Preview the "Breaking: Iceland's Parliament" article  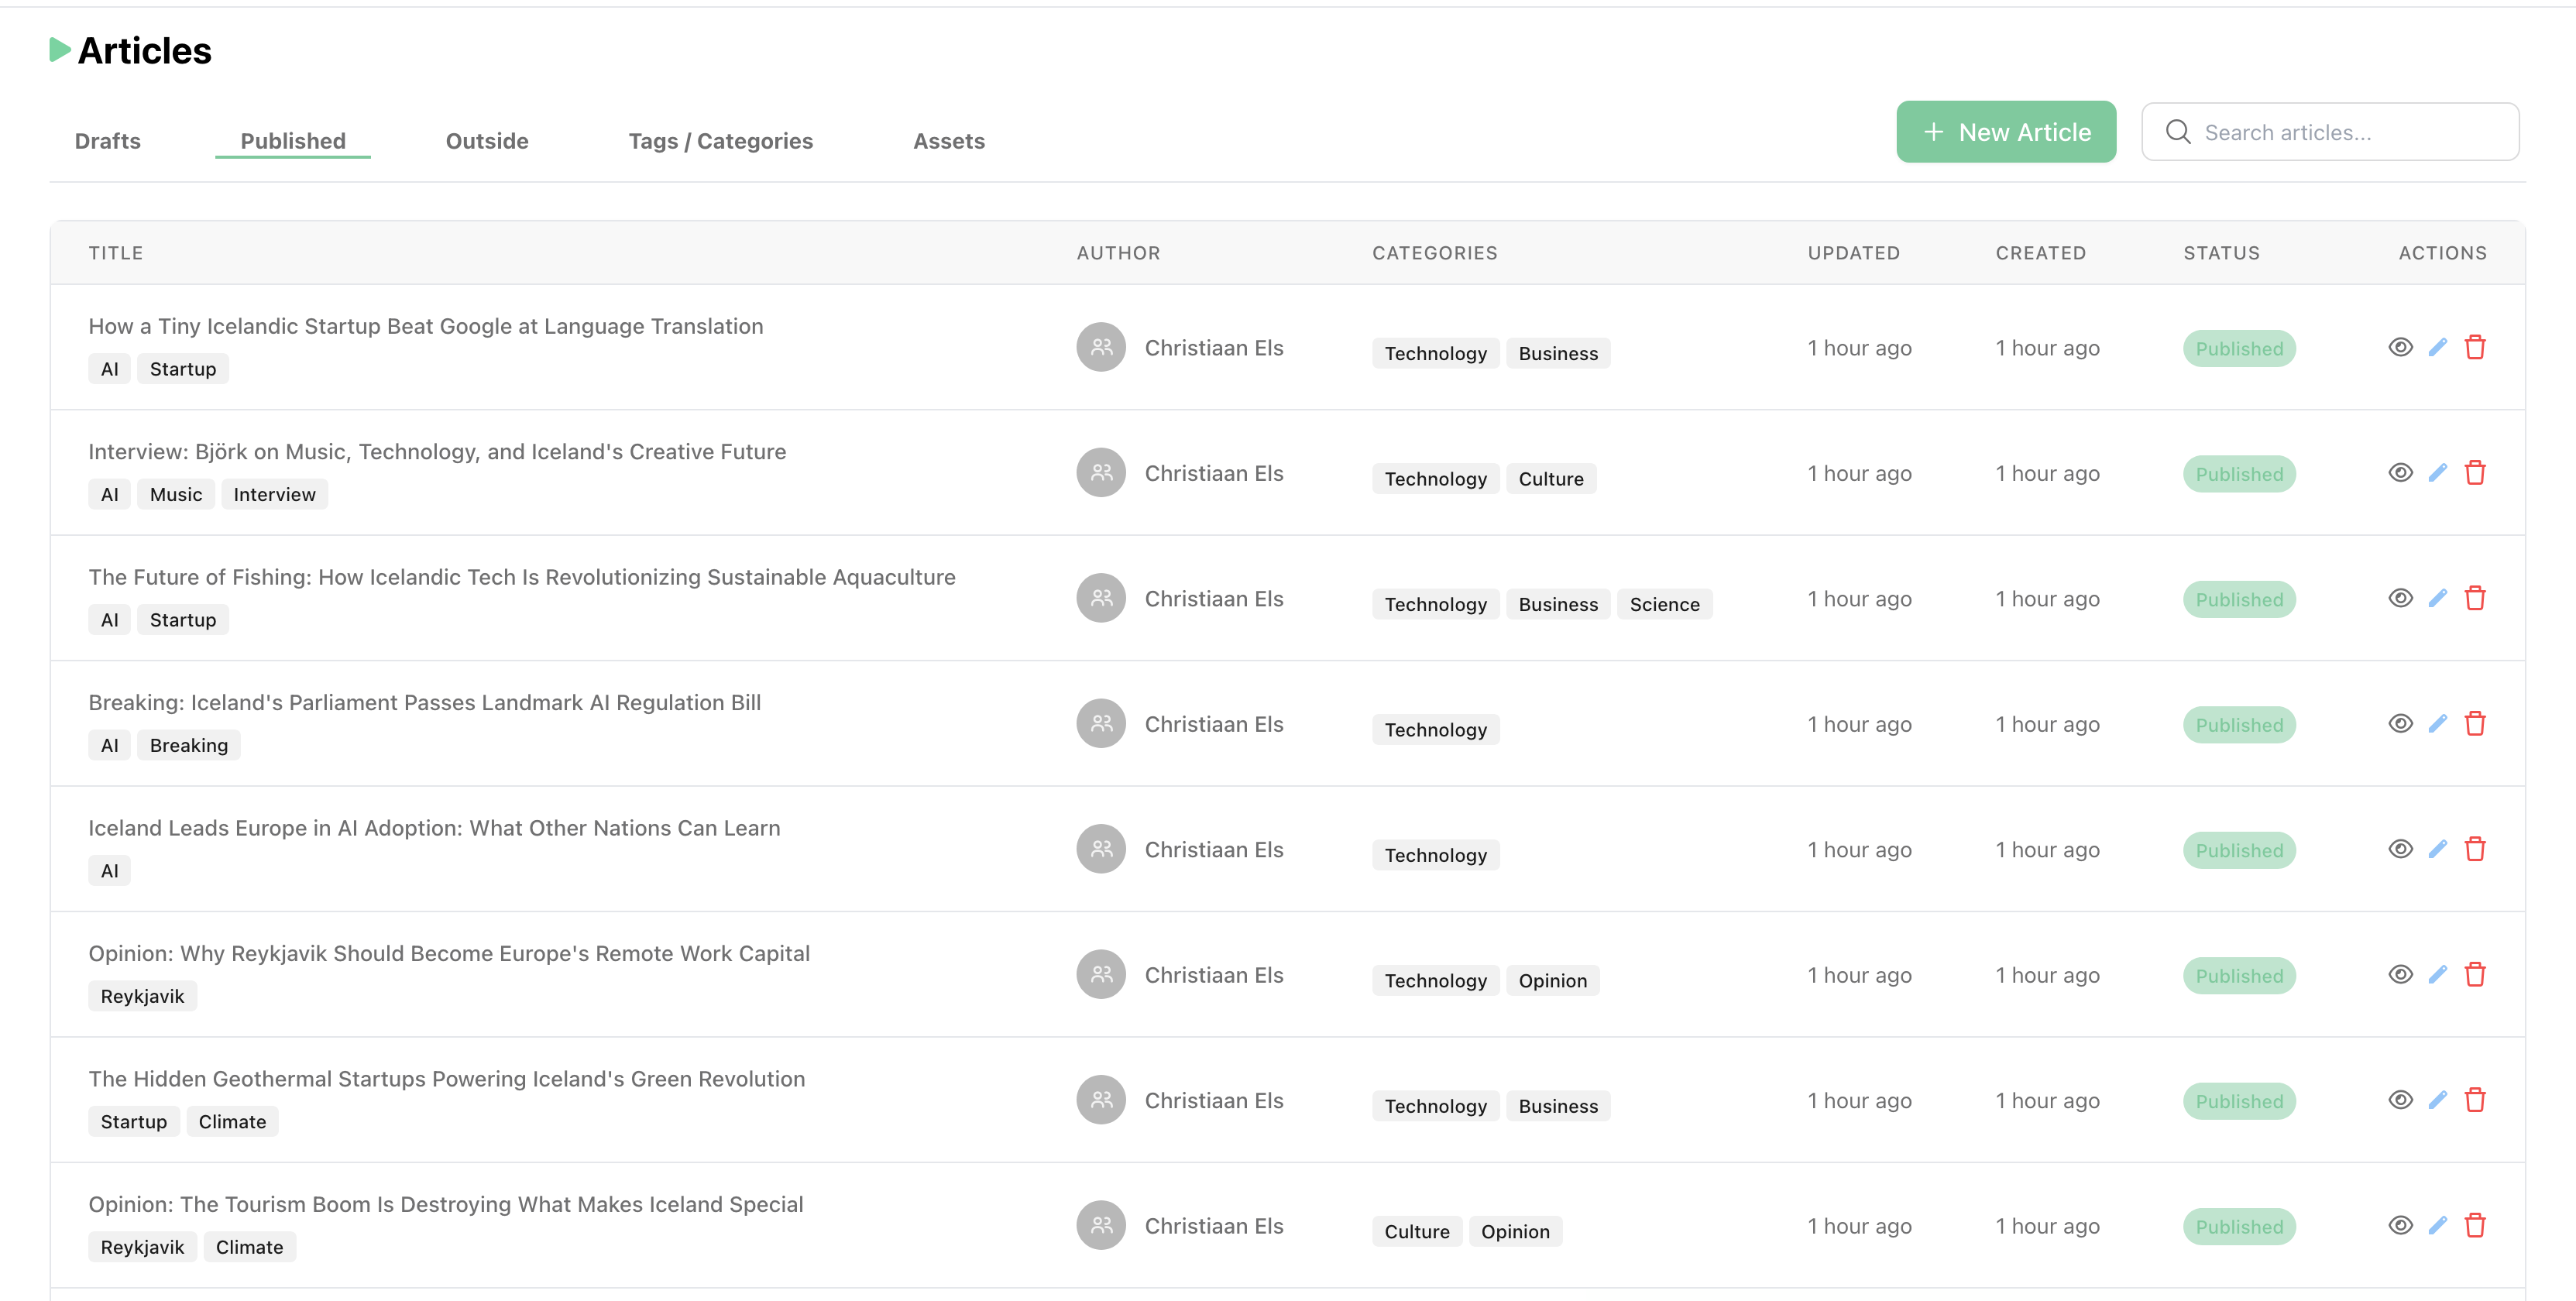[x=2401, y=723]
